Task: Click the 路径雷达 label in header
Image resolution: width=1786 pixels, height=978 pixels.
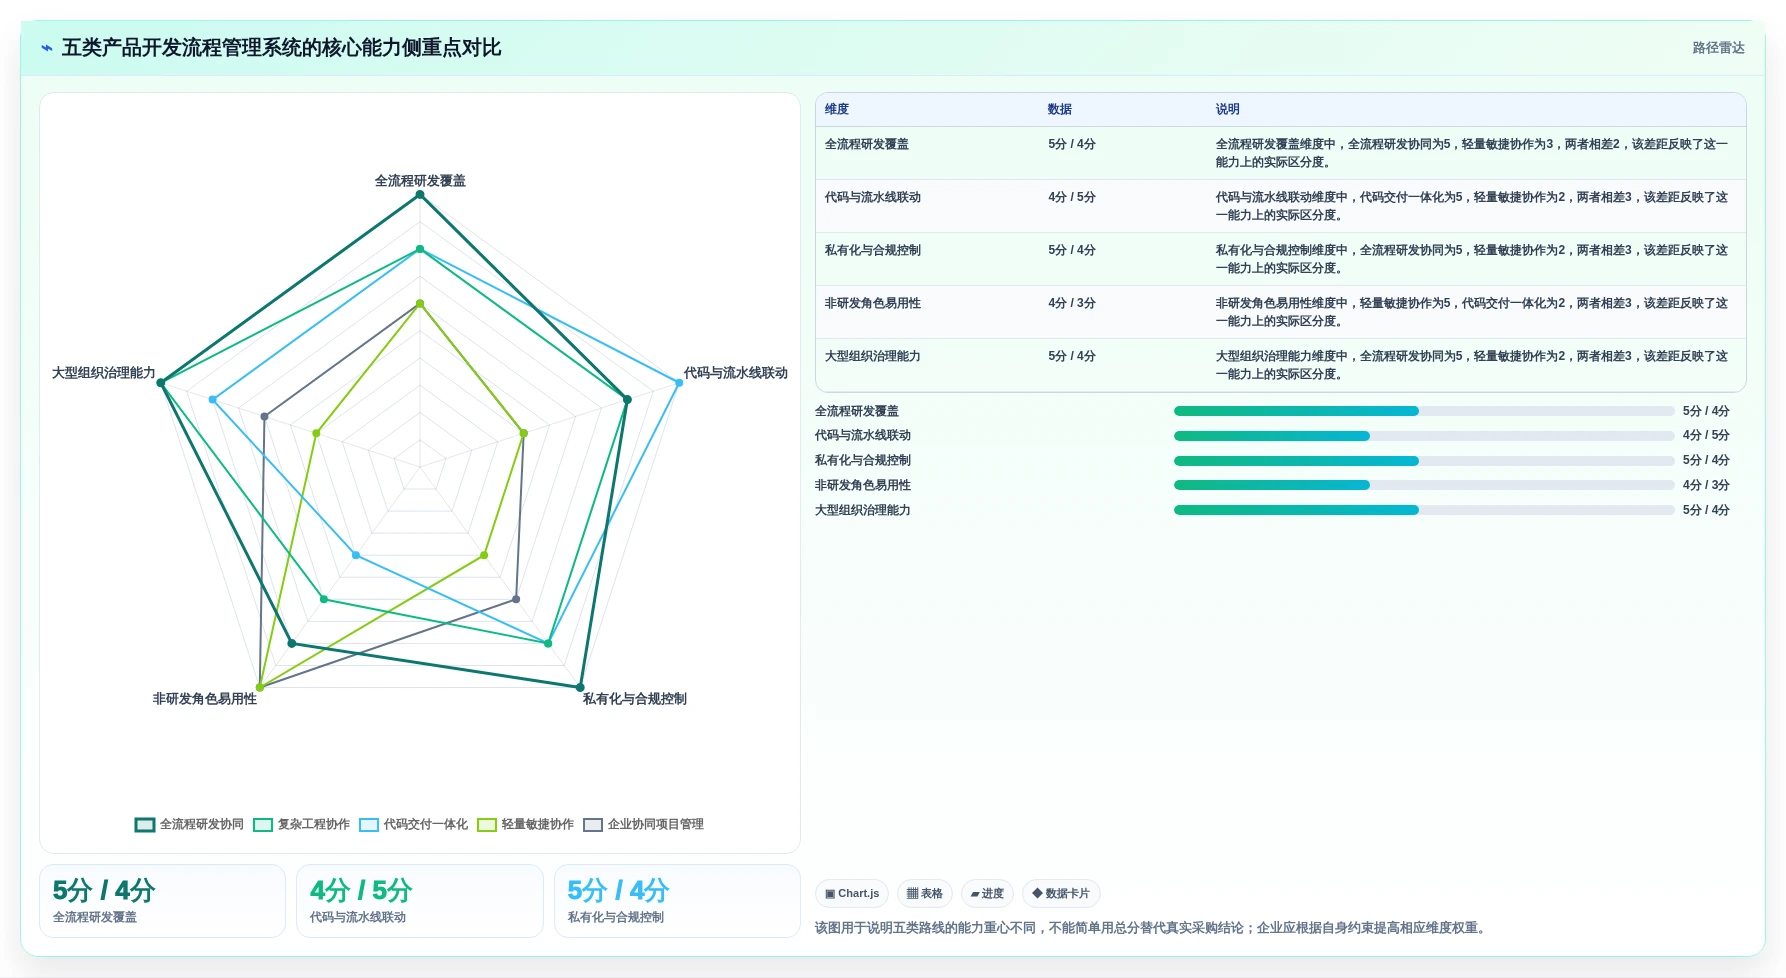Action: coord(1718,48)
